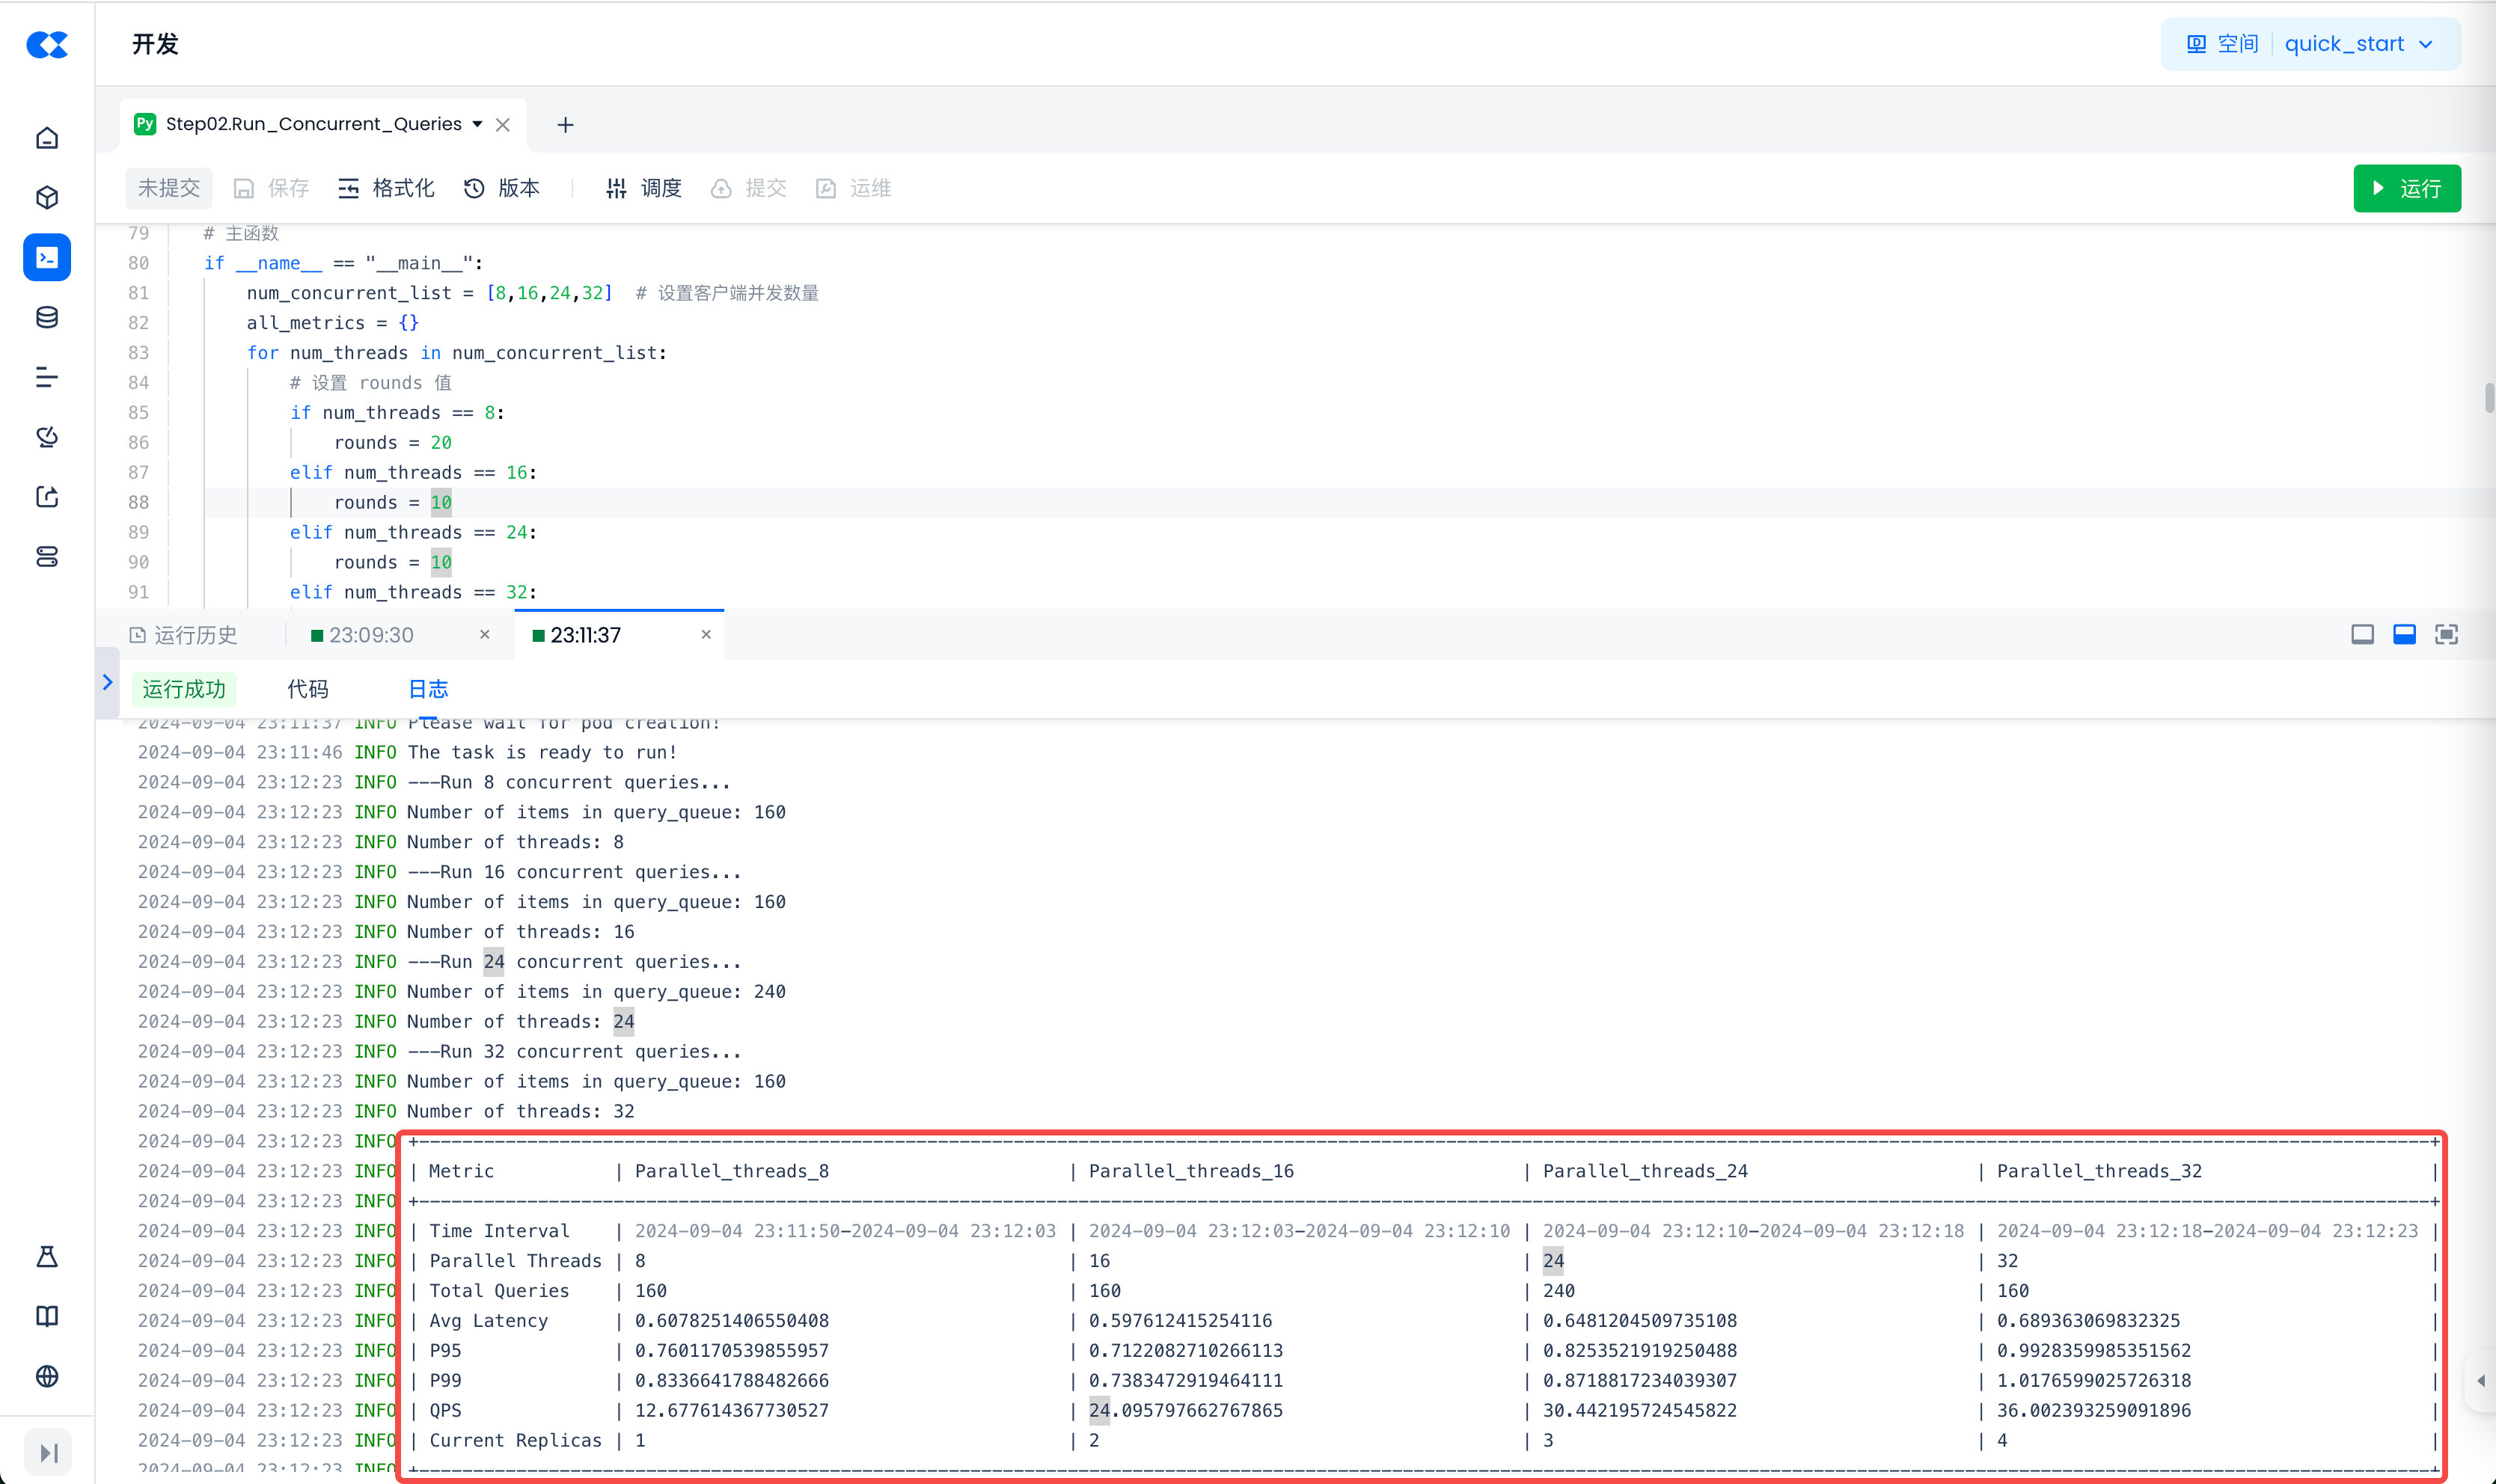2496x1484 pixels.
Task: Open the globe language icon in sidebar
Action: pos(47,1376)
